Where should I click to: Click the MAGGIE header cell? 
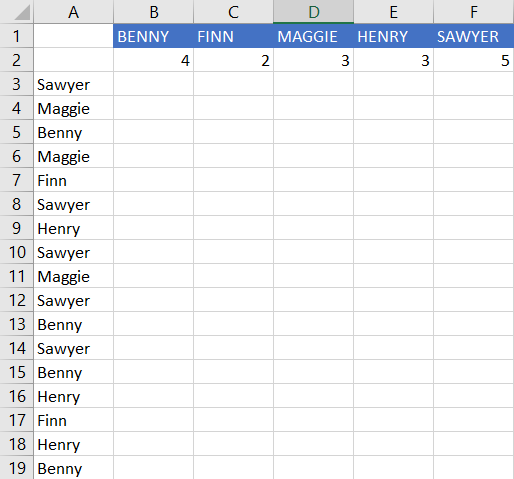[313, 36]
